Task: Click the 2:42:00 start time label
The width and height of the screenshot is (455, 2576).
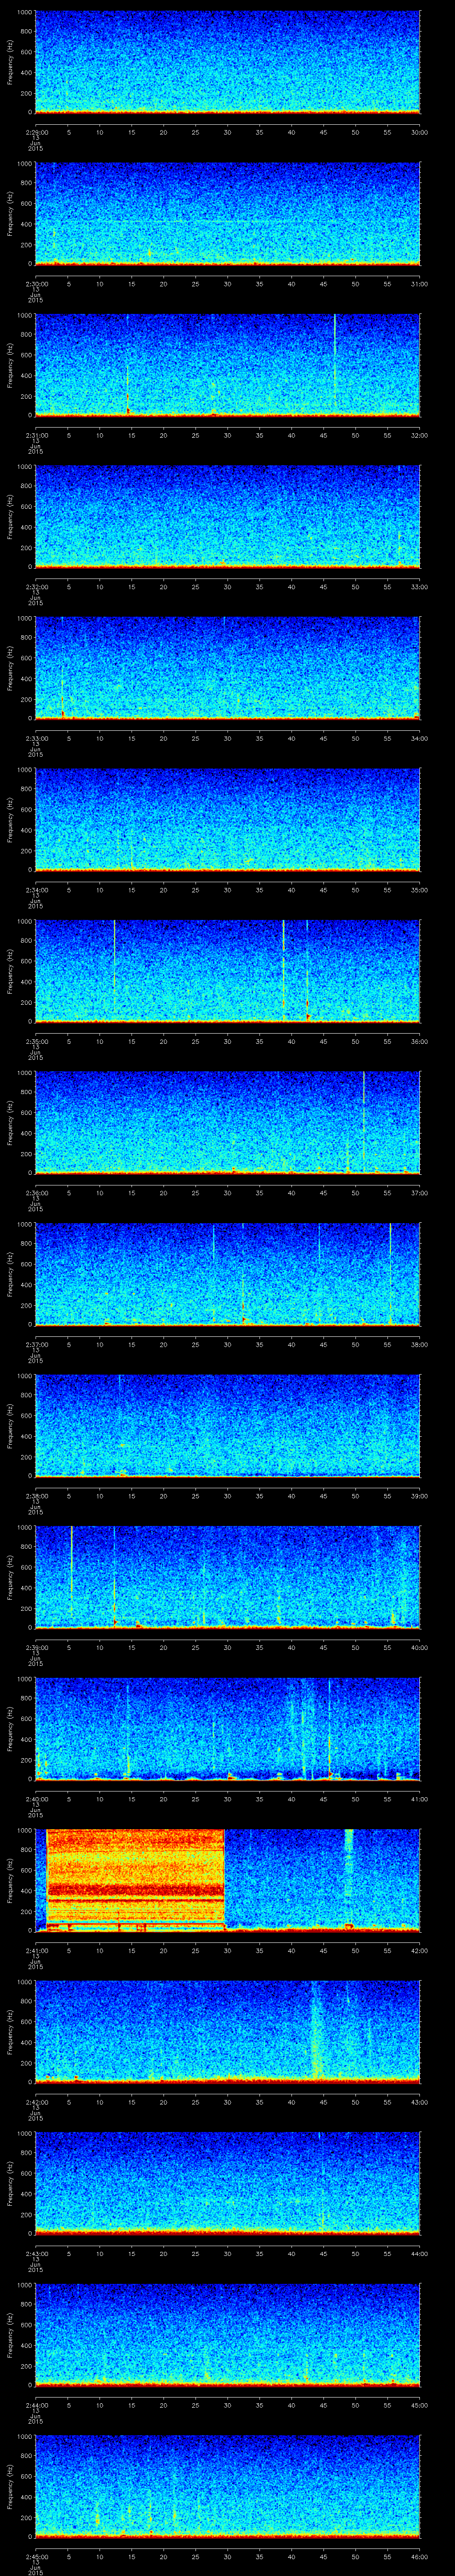Action: pos(36,2102)
